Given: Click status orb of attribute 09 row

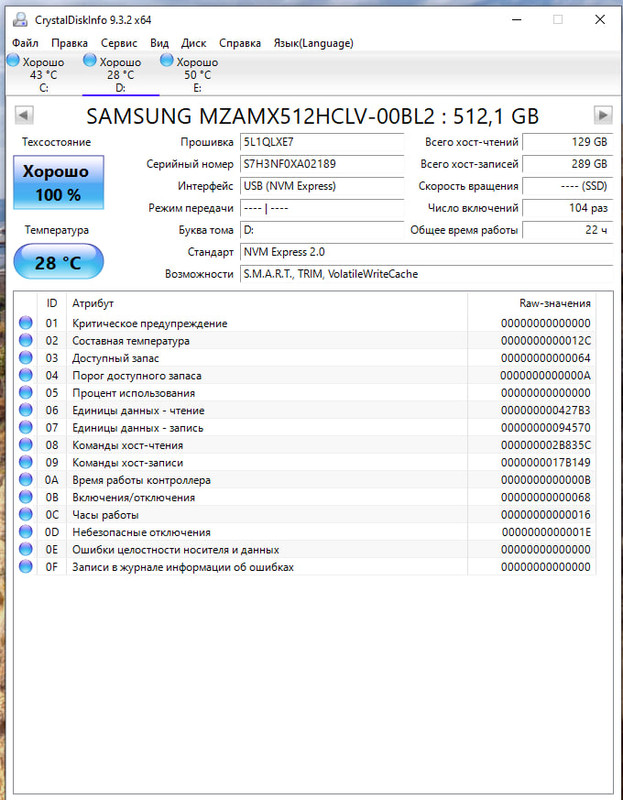Looking at the screenshot, I should tap(26, 462).
